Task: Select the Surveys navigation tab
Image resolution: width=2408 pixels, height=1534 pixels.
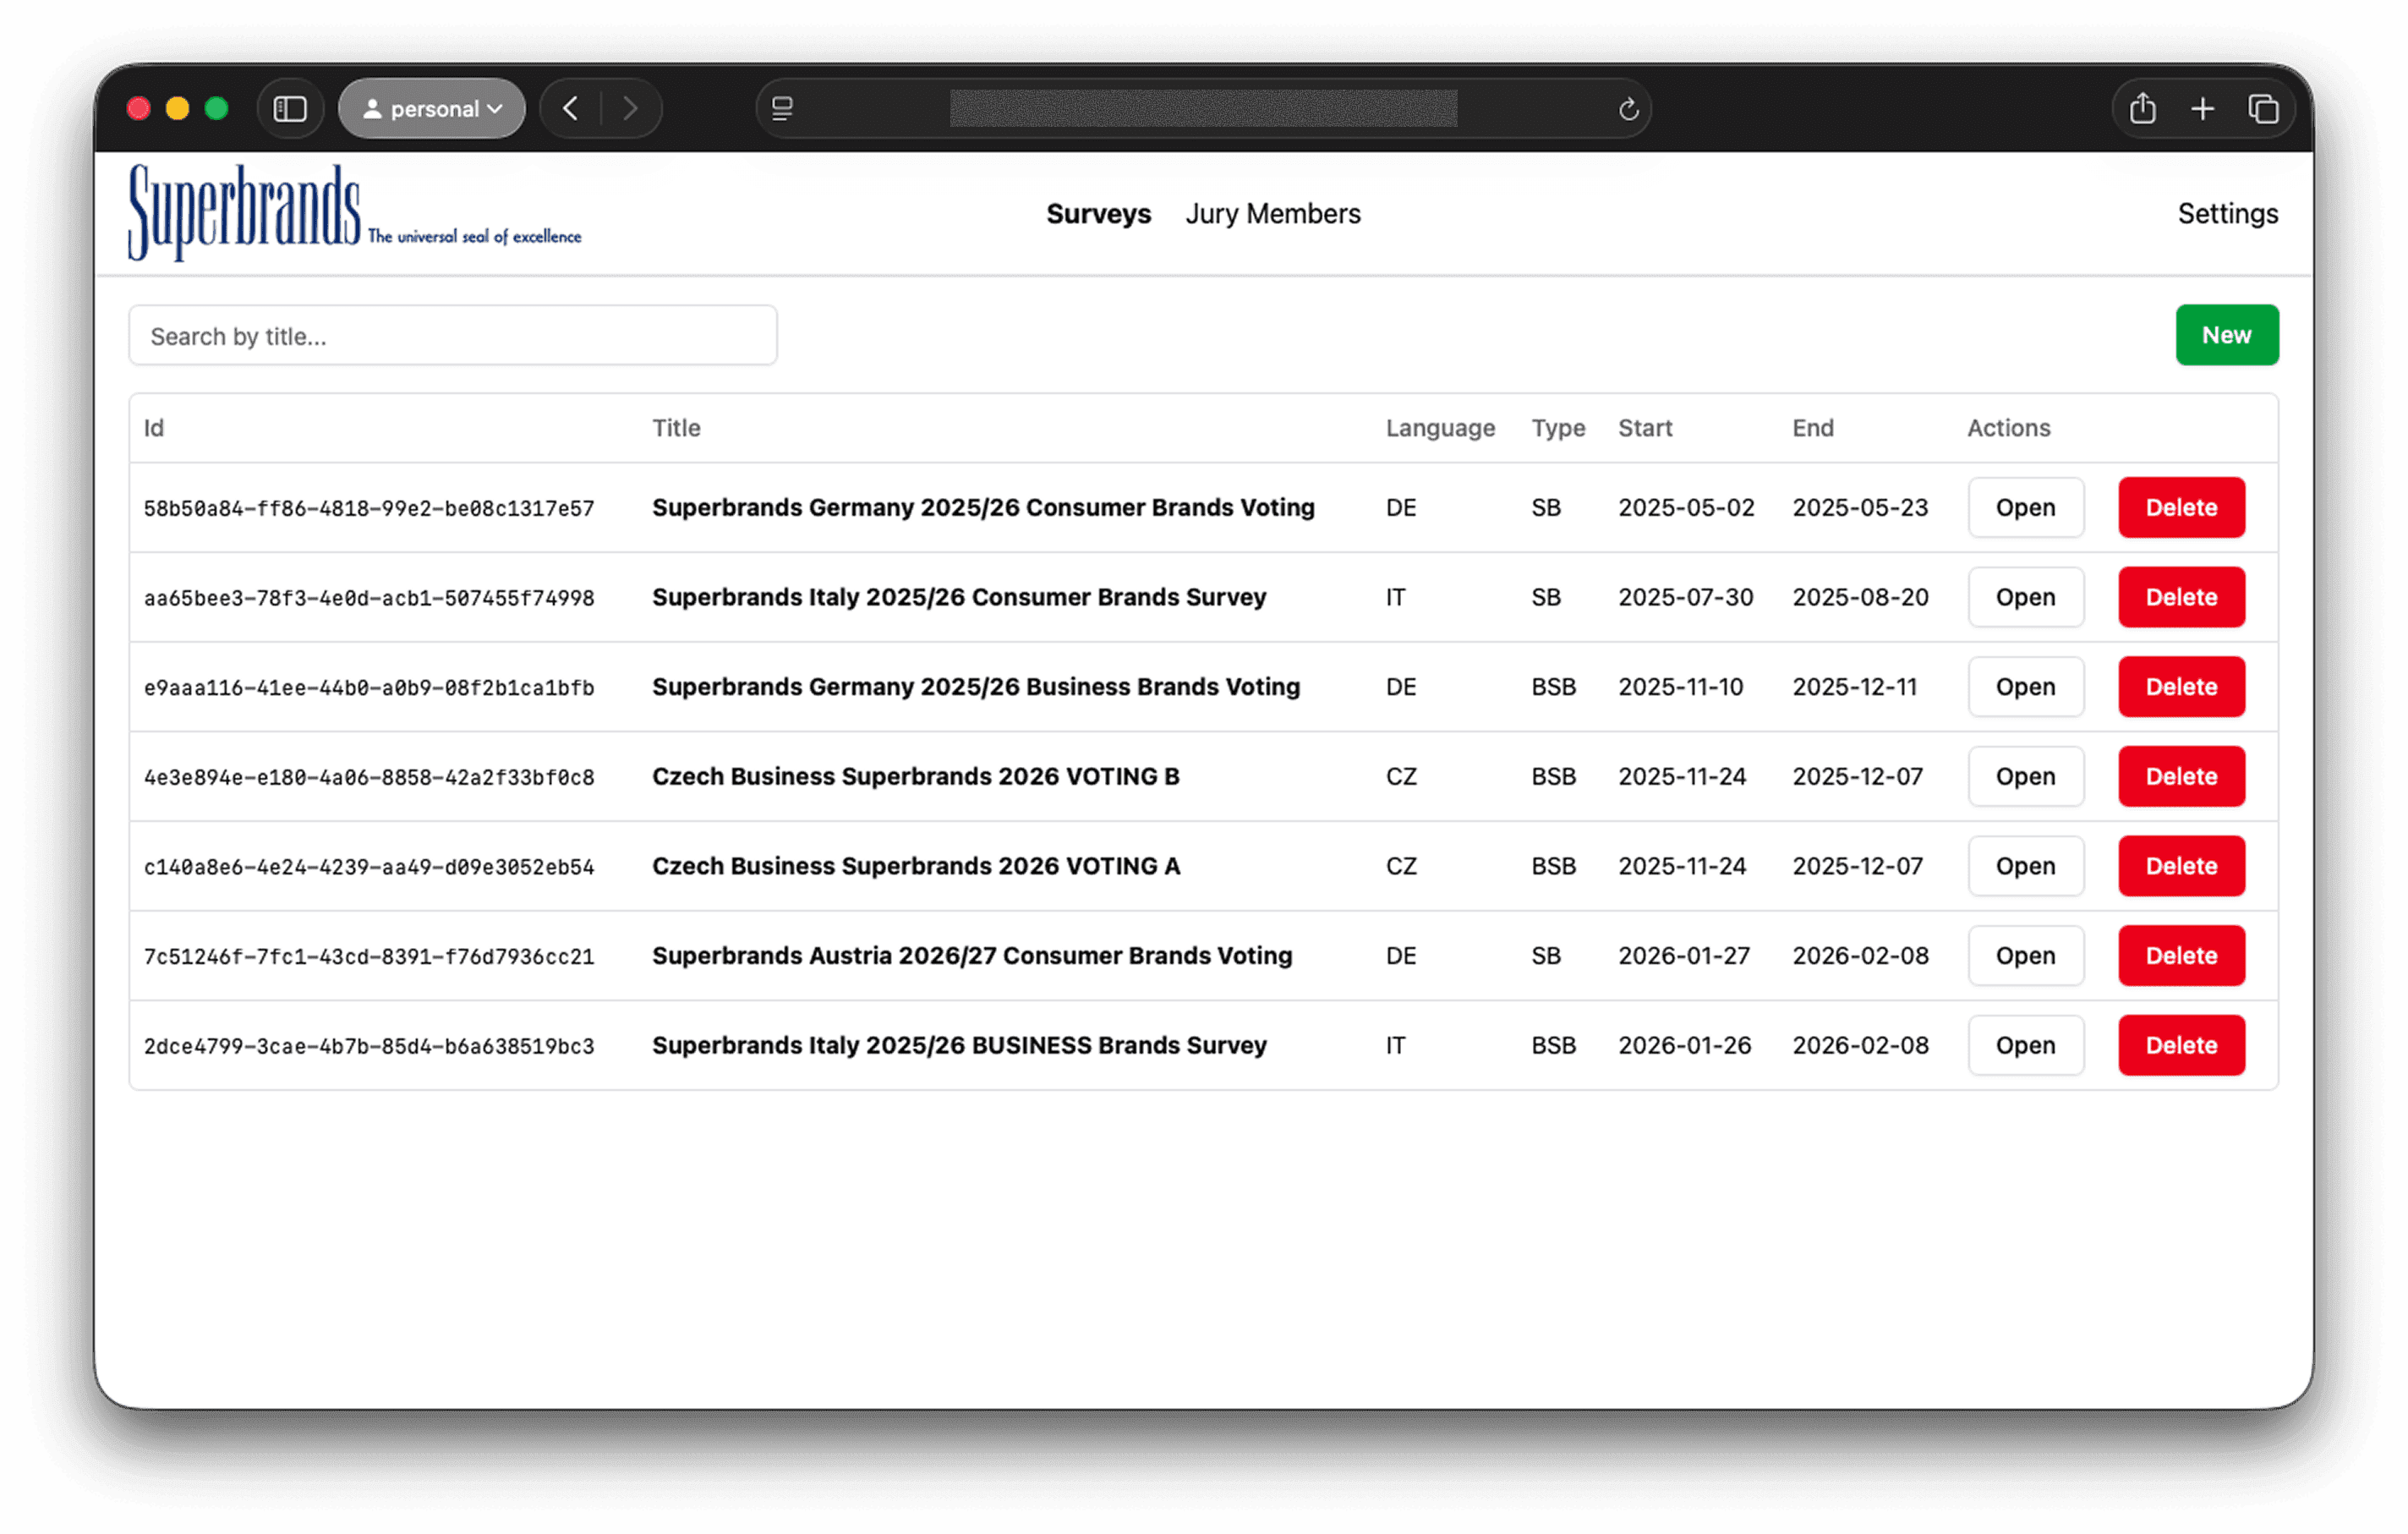Action: 1098,214
